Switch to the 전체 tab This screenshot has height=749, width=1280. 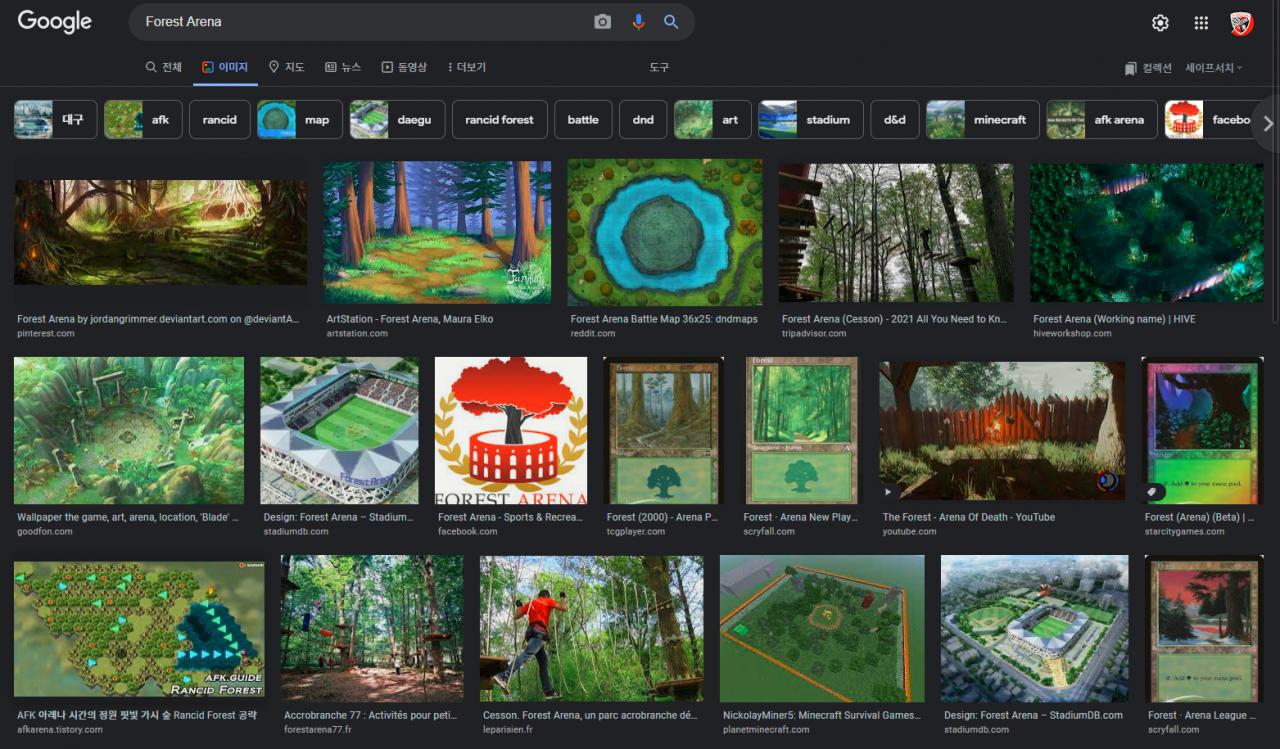coord(164,67)
